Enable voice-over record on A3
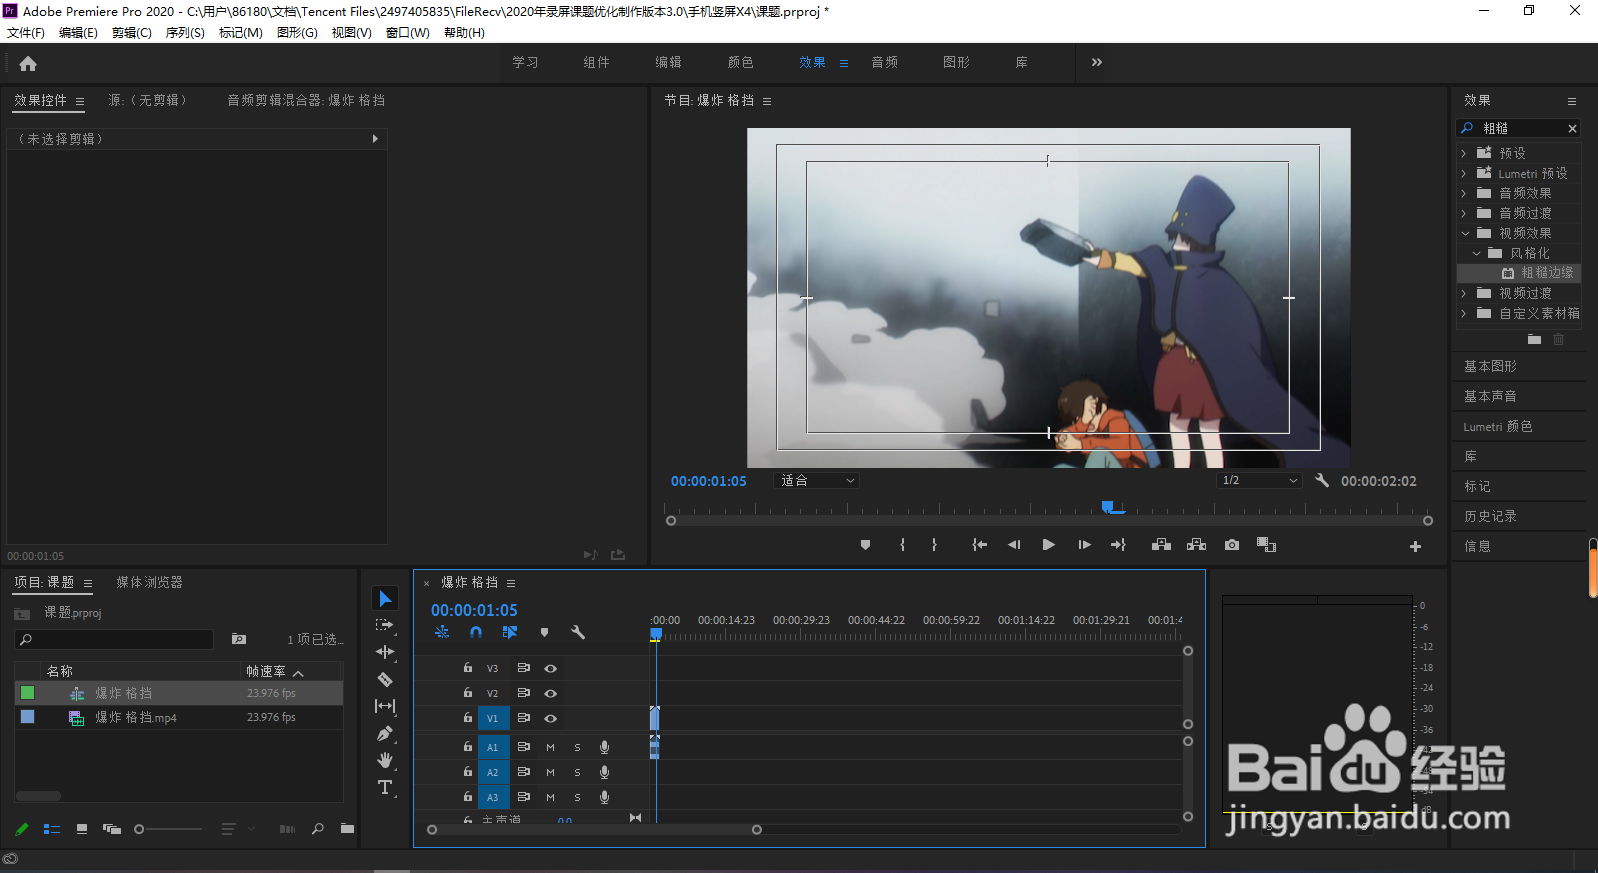The width and height of the screenshot is (1598, 873). click(x=604, y=797)
